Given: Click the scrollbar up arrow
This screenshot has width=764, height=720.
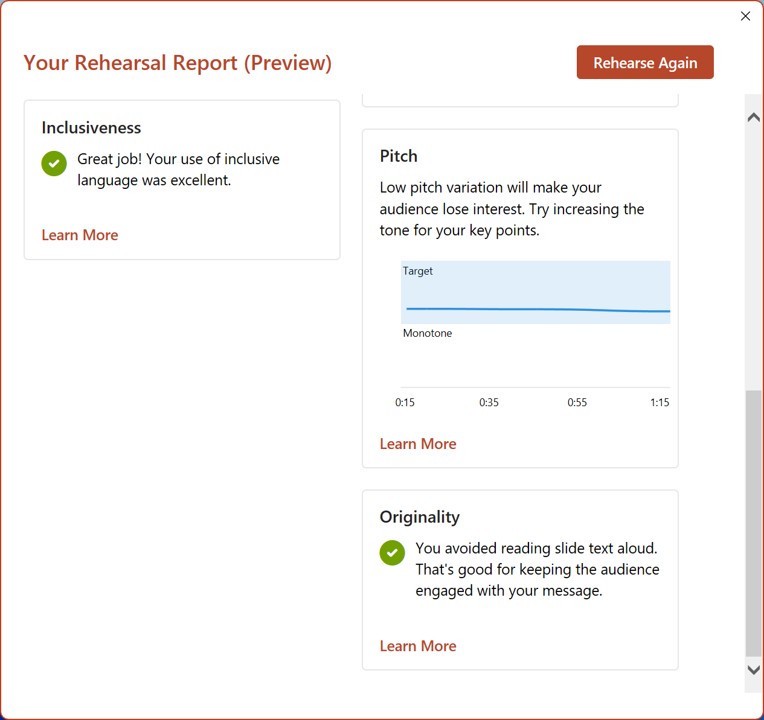Looking at the screenshot, I should tap(754, 118).
